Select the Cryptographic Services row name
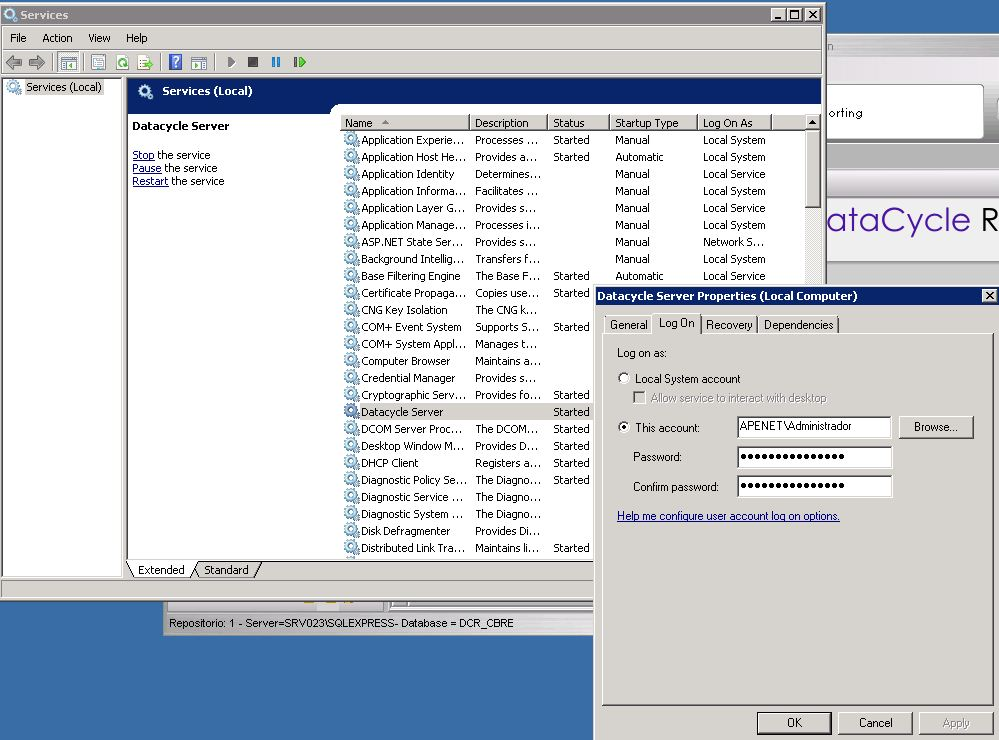The width and height of the screenshot is (999, 740). click(413, 395)
